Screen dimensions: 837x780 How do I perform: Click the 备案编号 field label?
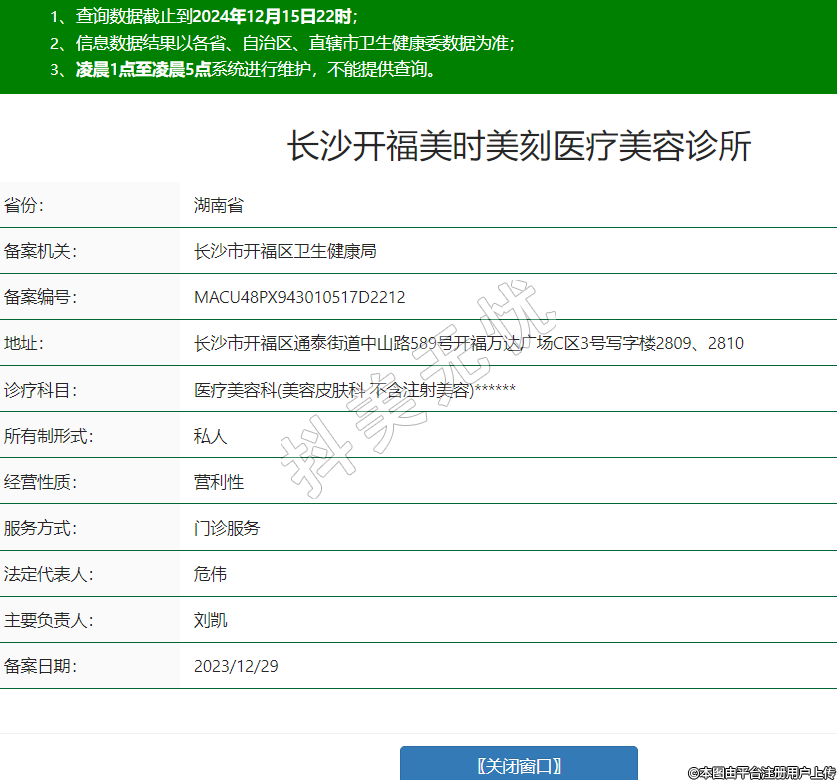(40, 298)
